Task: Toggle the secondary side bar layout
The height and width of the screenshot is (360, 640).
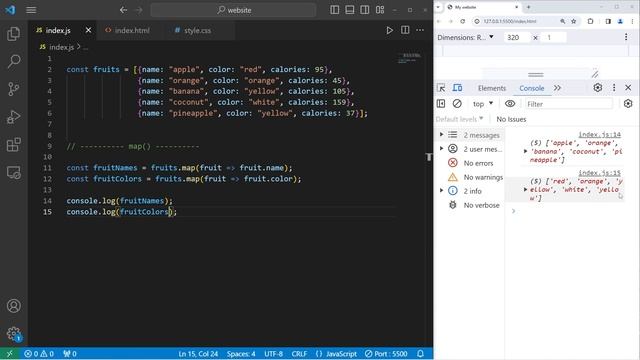Action: [x=364, y=10]
